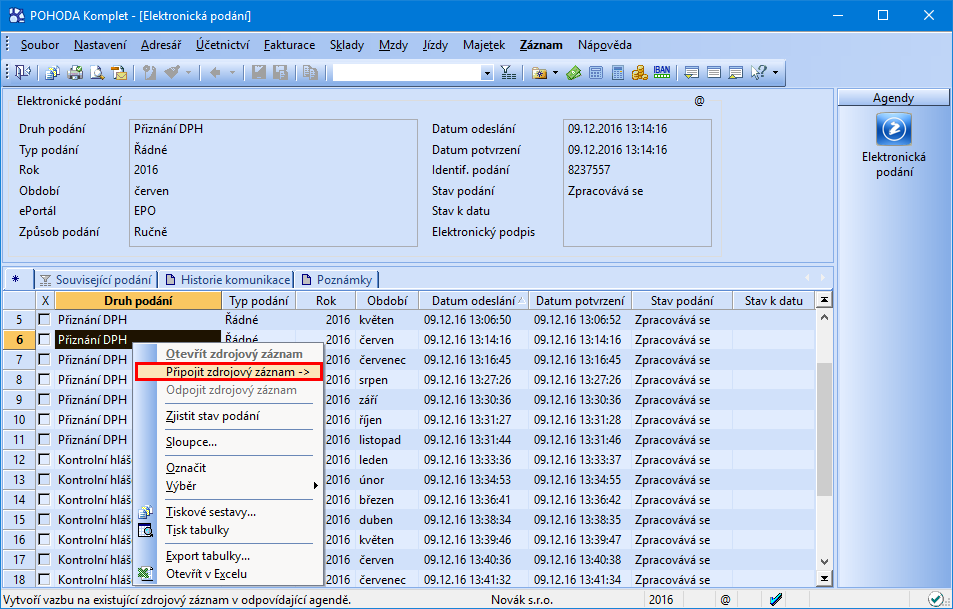The image size is (953, 609).
Task: Click the gold coins toolbar icon
Action: click(x=639, y=72)
